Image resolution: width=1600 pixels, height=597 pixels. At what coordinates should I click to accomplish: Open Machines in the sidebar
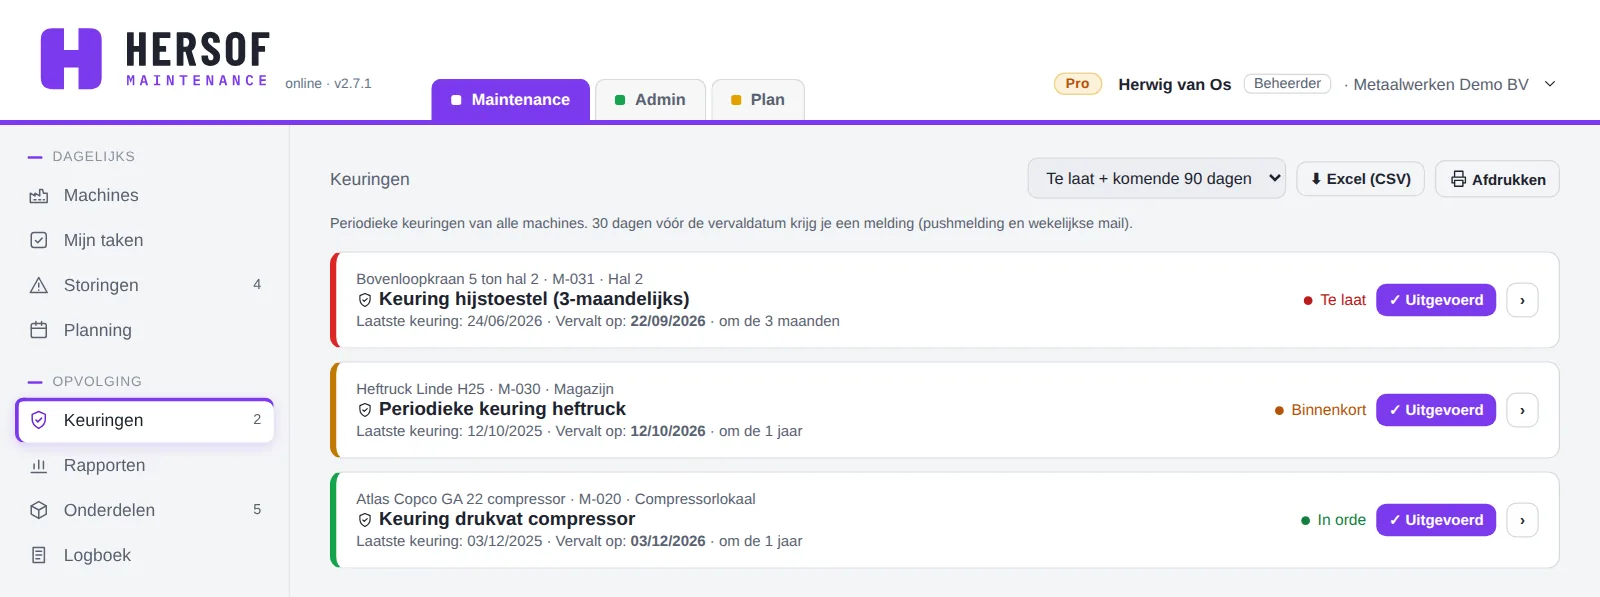click(145, 196)
